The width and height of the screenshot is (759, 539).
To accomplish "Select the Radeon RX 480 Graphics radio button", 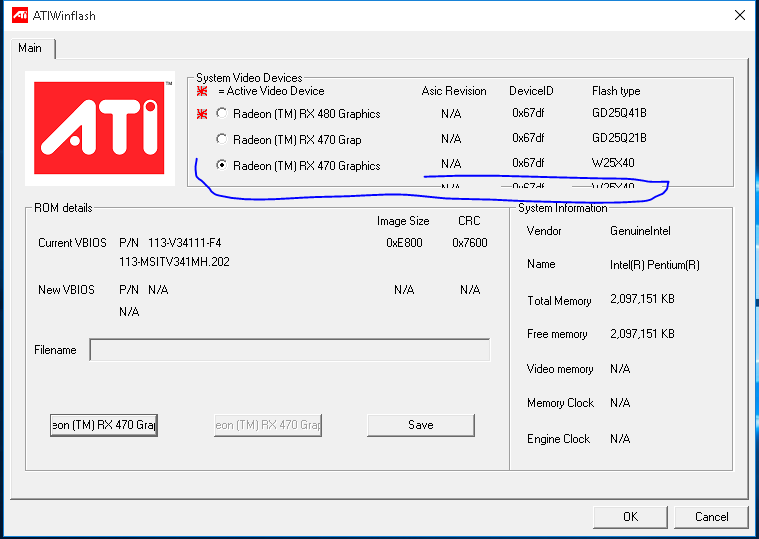I will coord(222,114).
